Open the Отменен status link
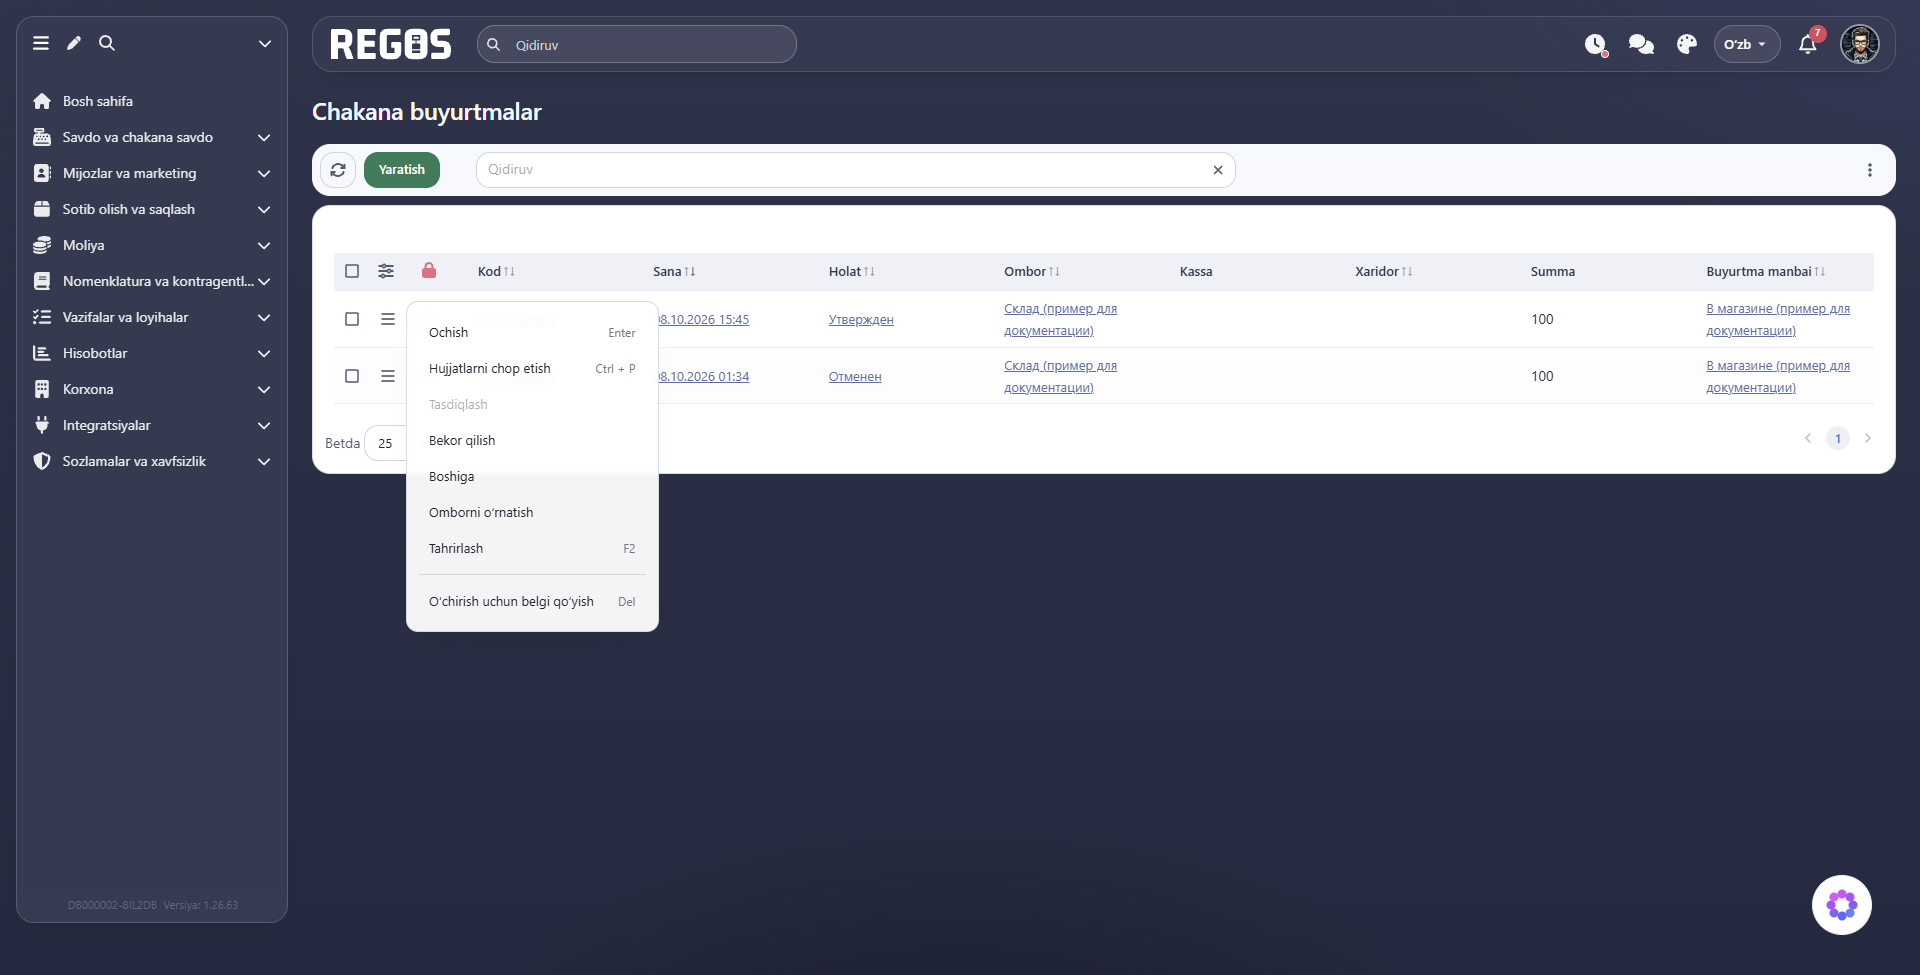1920x975 pixels. click(855, 377)
